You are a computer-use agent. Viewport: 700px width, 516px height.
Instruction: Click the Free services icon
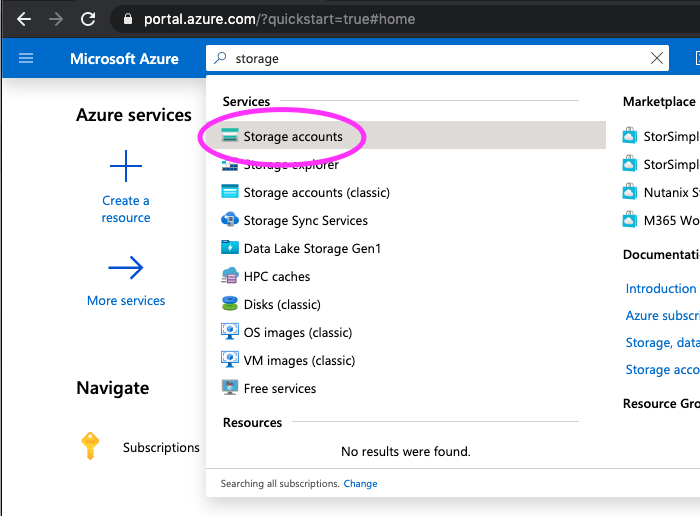click(230, 387)
